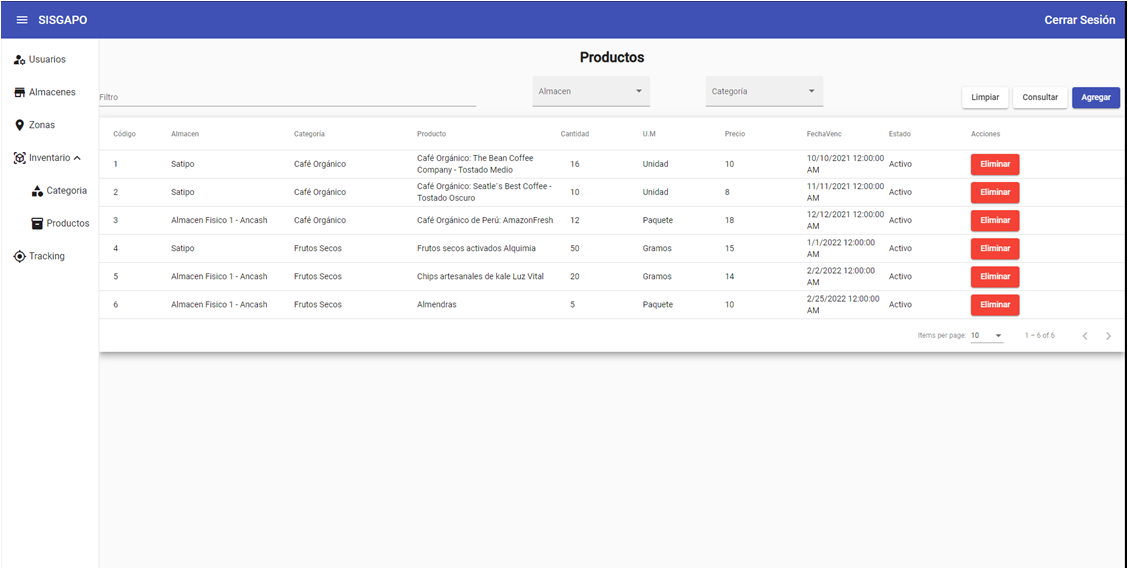This screenshot has height=569, width=1128.
Task: Click the Usuarios icon in the sidebar
Action: click(19, 60)
